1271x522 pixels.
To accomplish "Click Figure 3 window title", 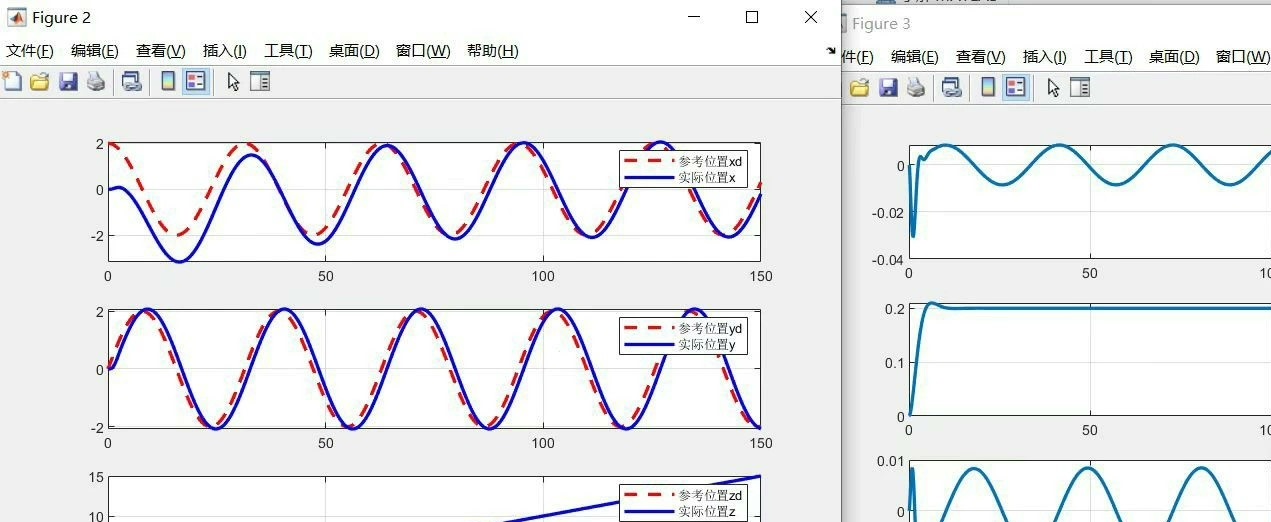I will click(881, 23).
